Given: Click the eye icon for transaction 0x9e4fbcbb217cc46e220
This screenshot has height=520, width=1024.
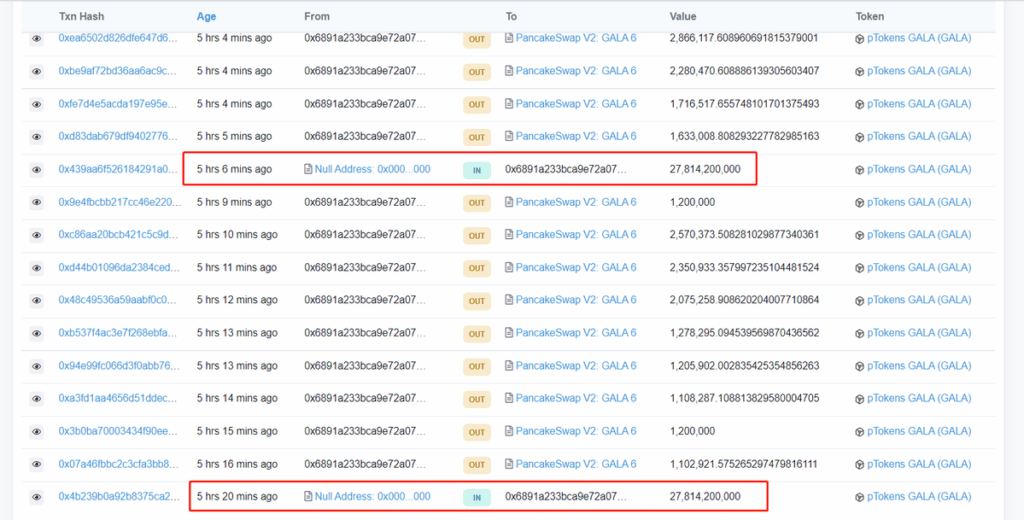Looking at the screenshot, I should coord(37,203).
